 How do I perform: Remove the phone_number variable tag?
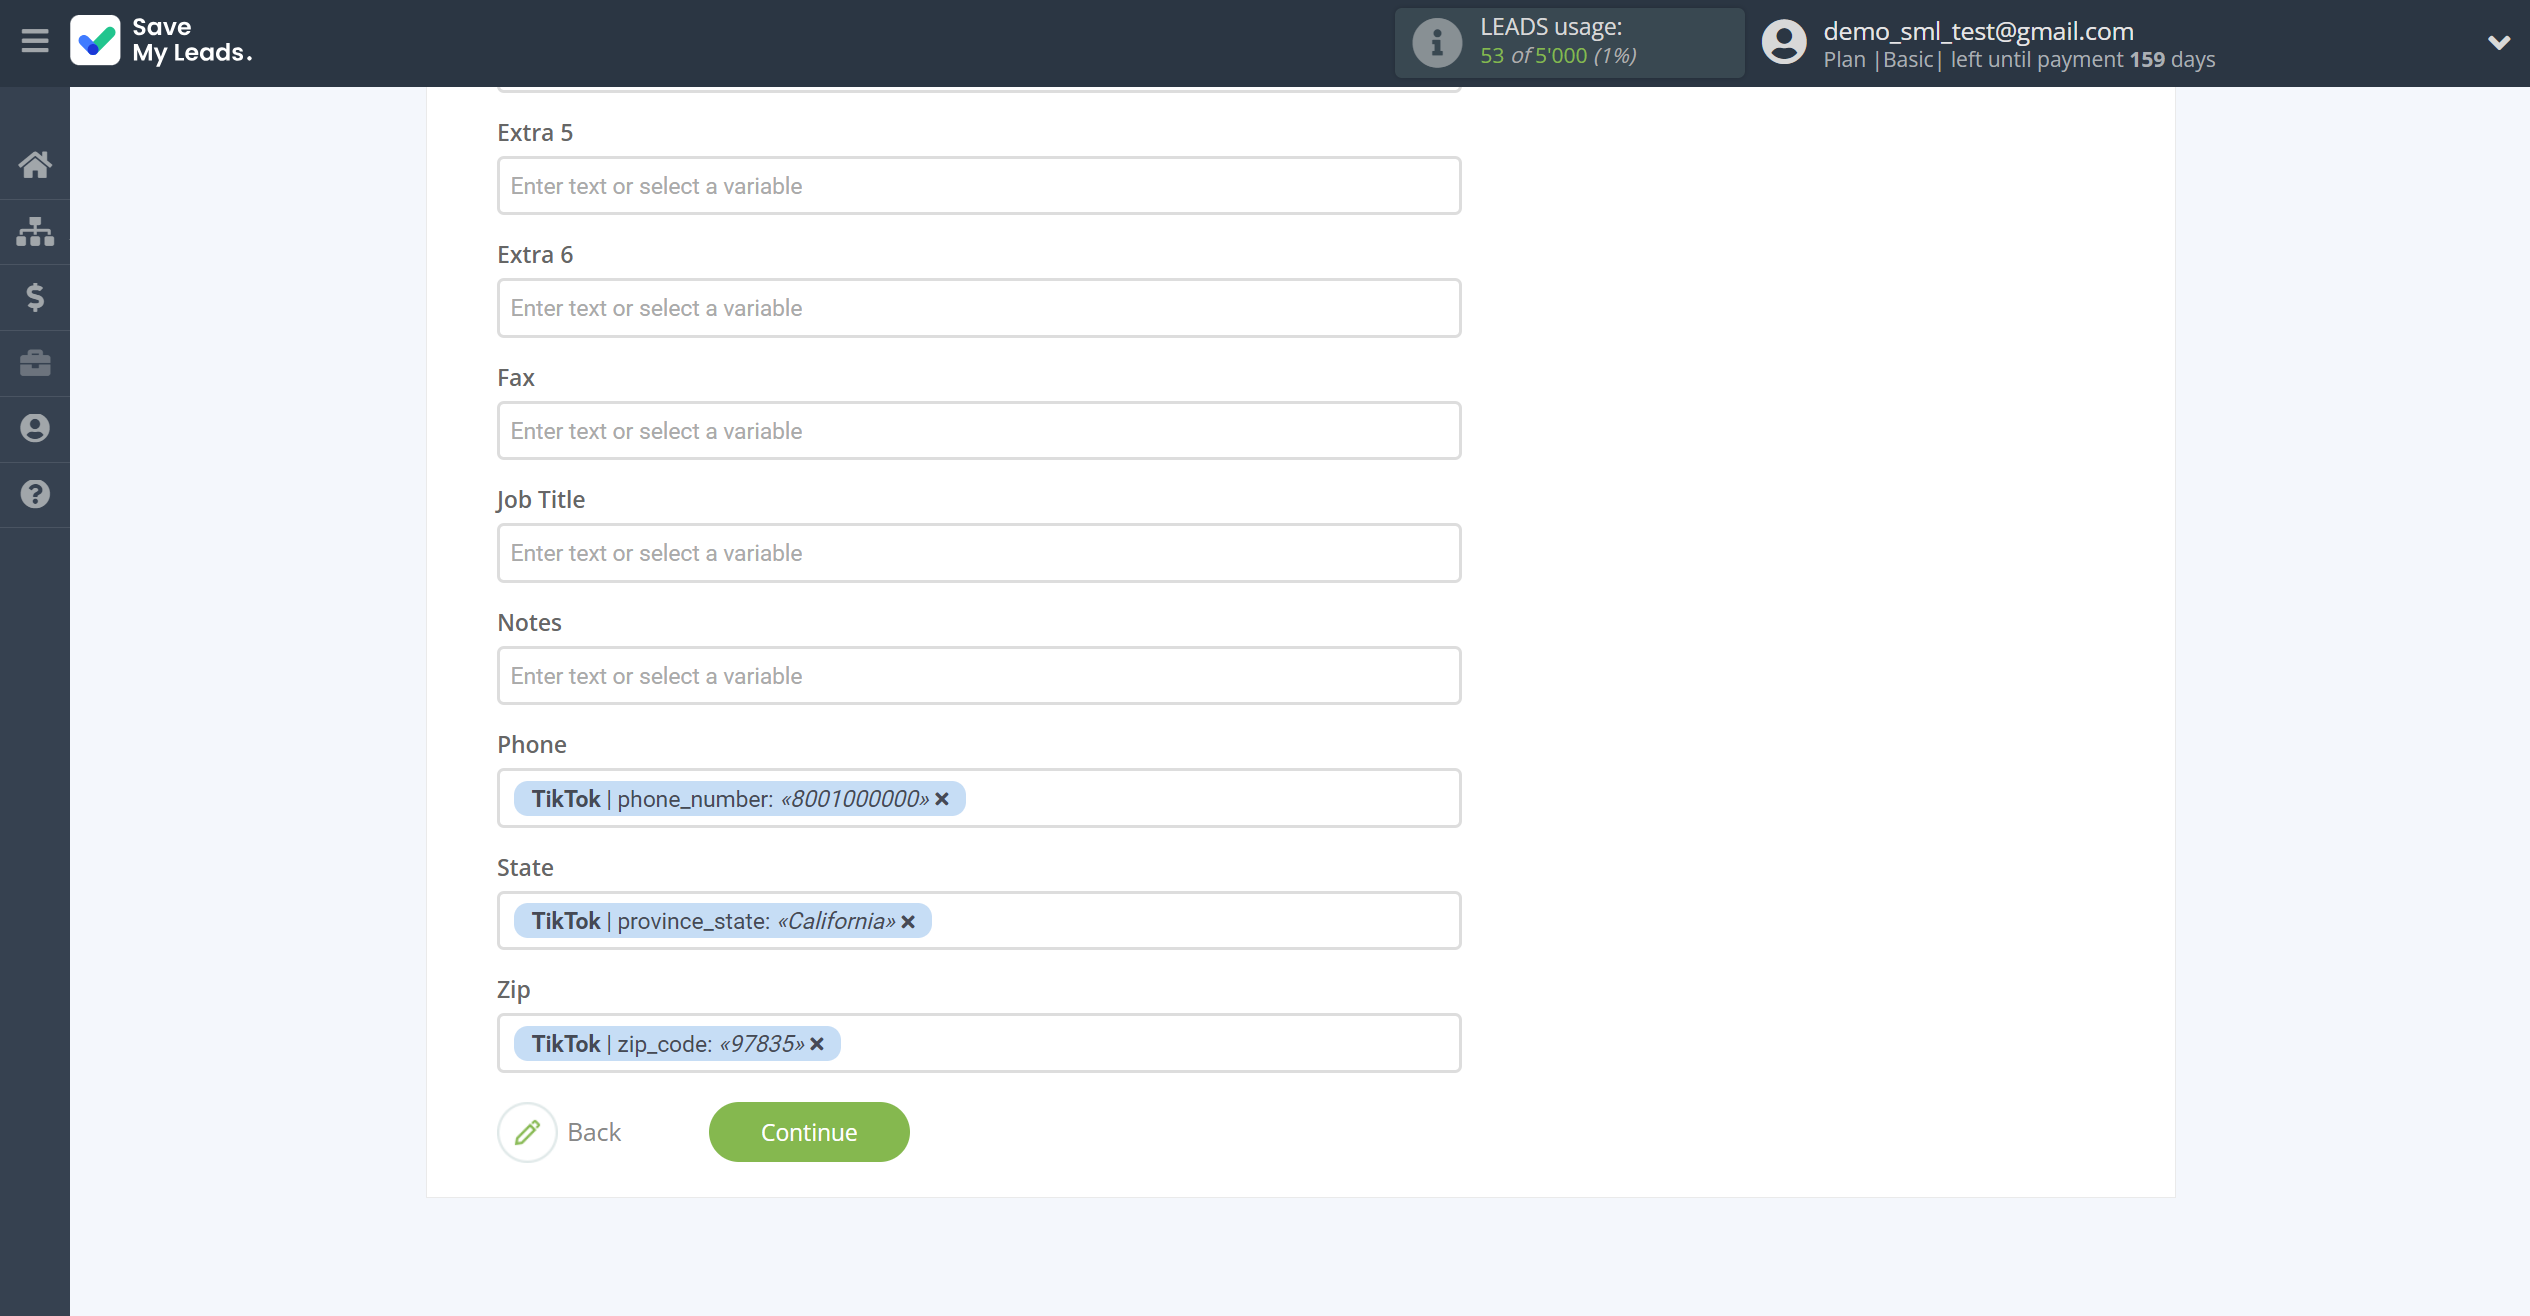click(x=942, y=799)
